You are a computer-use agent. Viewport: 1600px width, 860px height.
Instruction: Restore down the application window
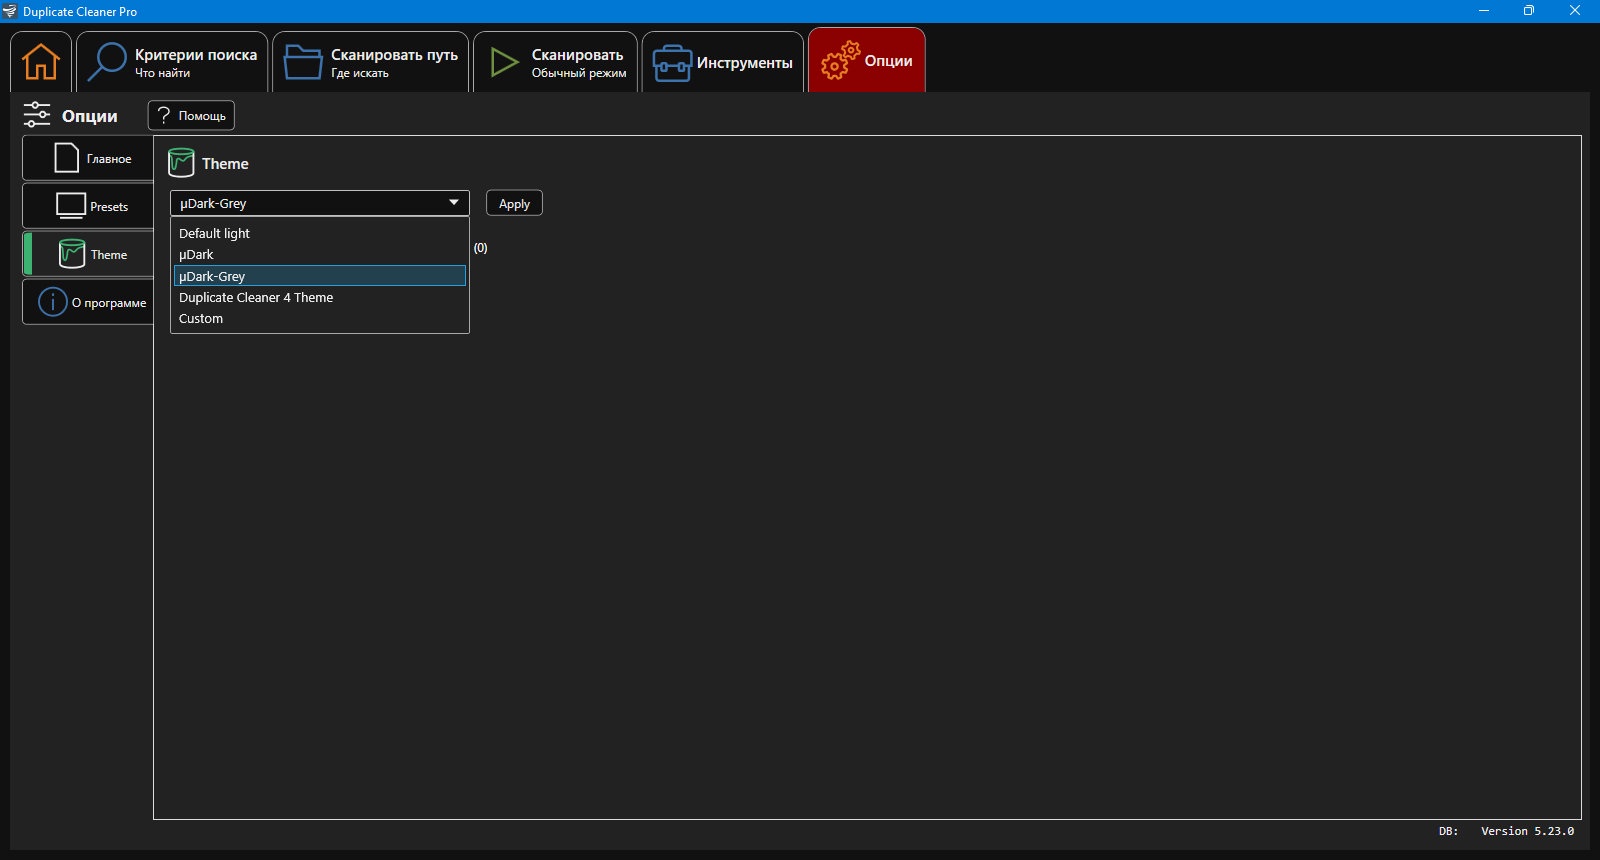(1529, 11)
